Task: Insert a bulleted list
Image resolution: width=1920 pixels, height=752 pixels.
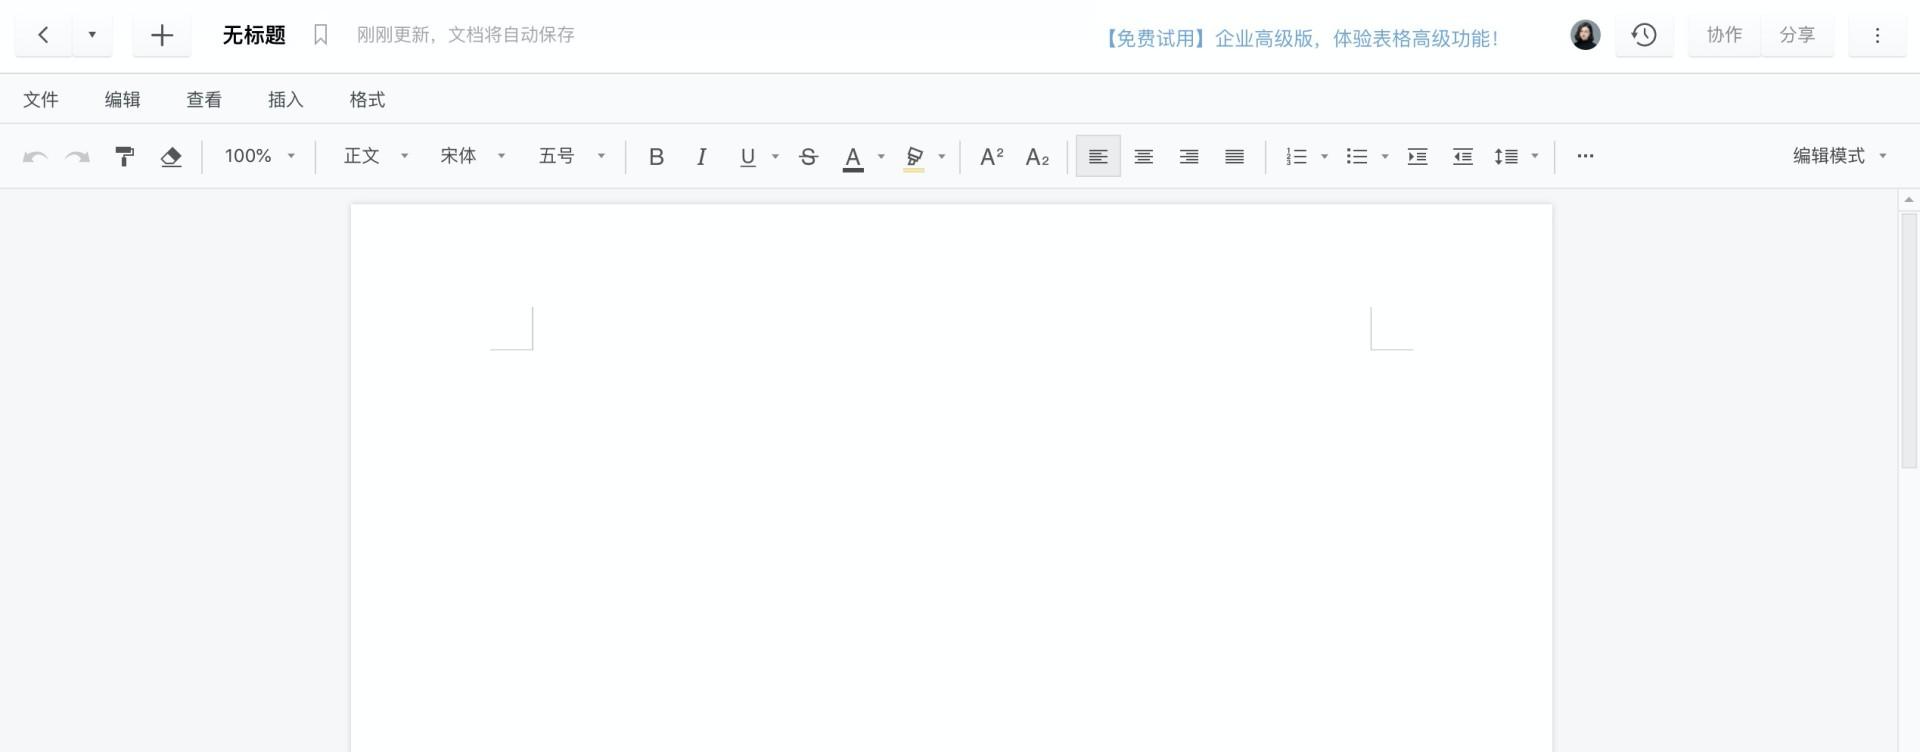Action: pyautogui.click(x=1357, y=156)
